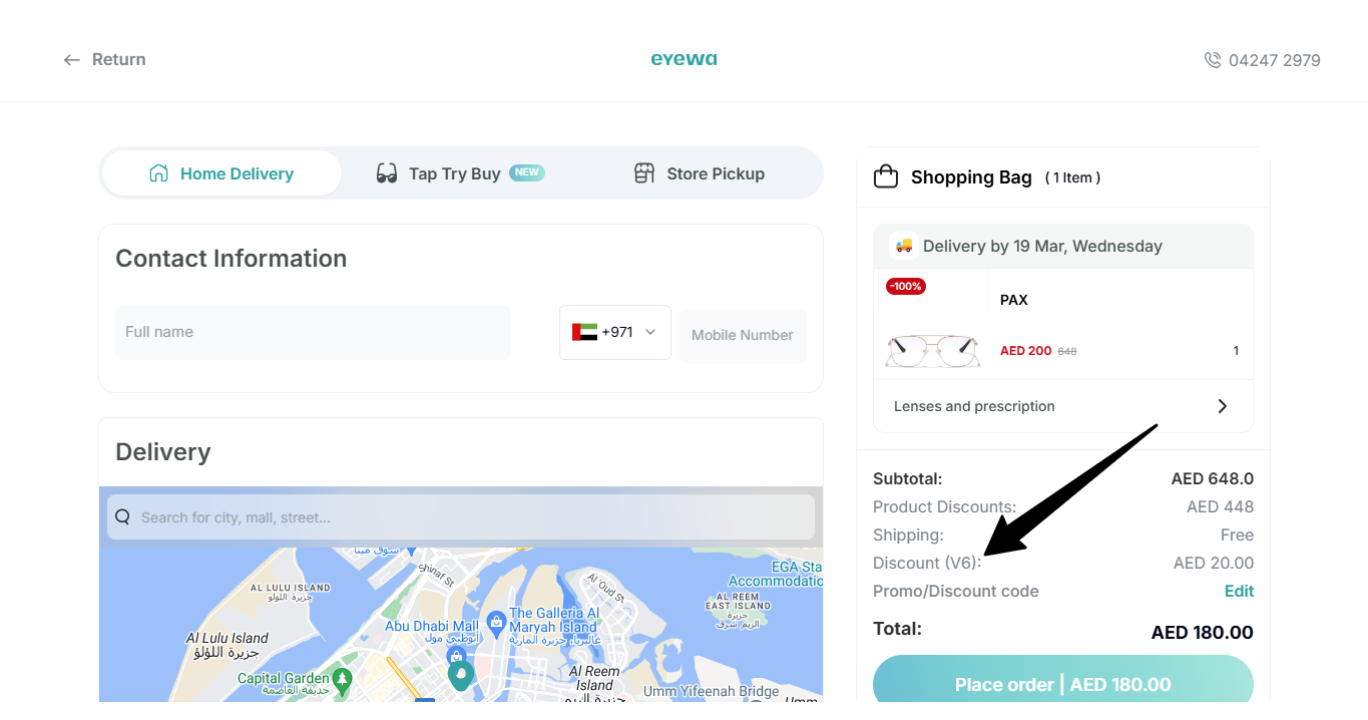Viewport: 1368px width, 720px height.
Task: Focus the Mobile Number field
Action: [743, 335]
